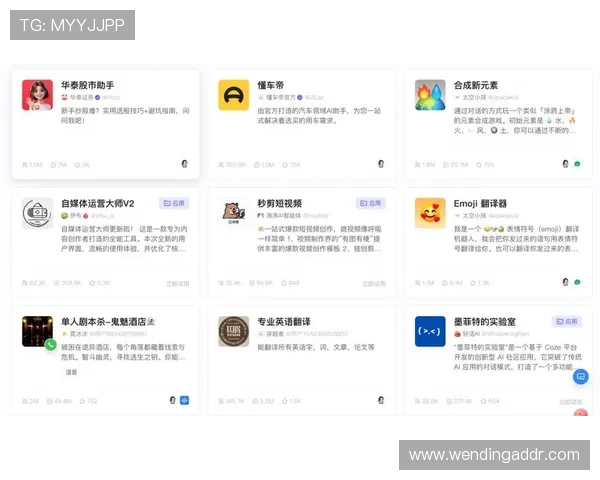This screenshot has height=480, width=600.
Task: Click the 秒剪短视频 bear avatar
Action: [x=233, y=212]
